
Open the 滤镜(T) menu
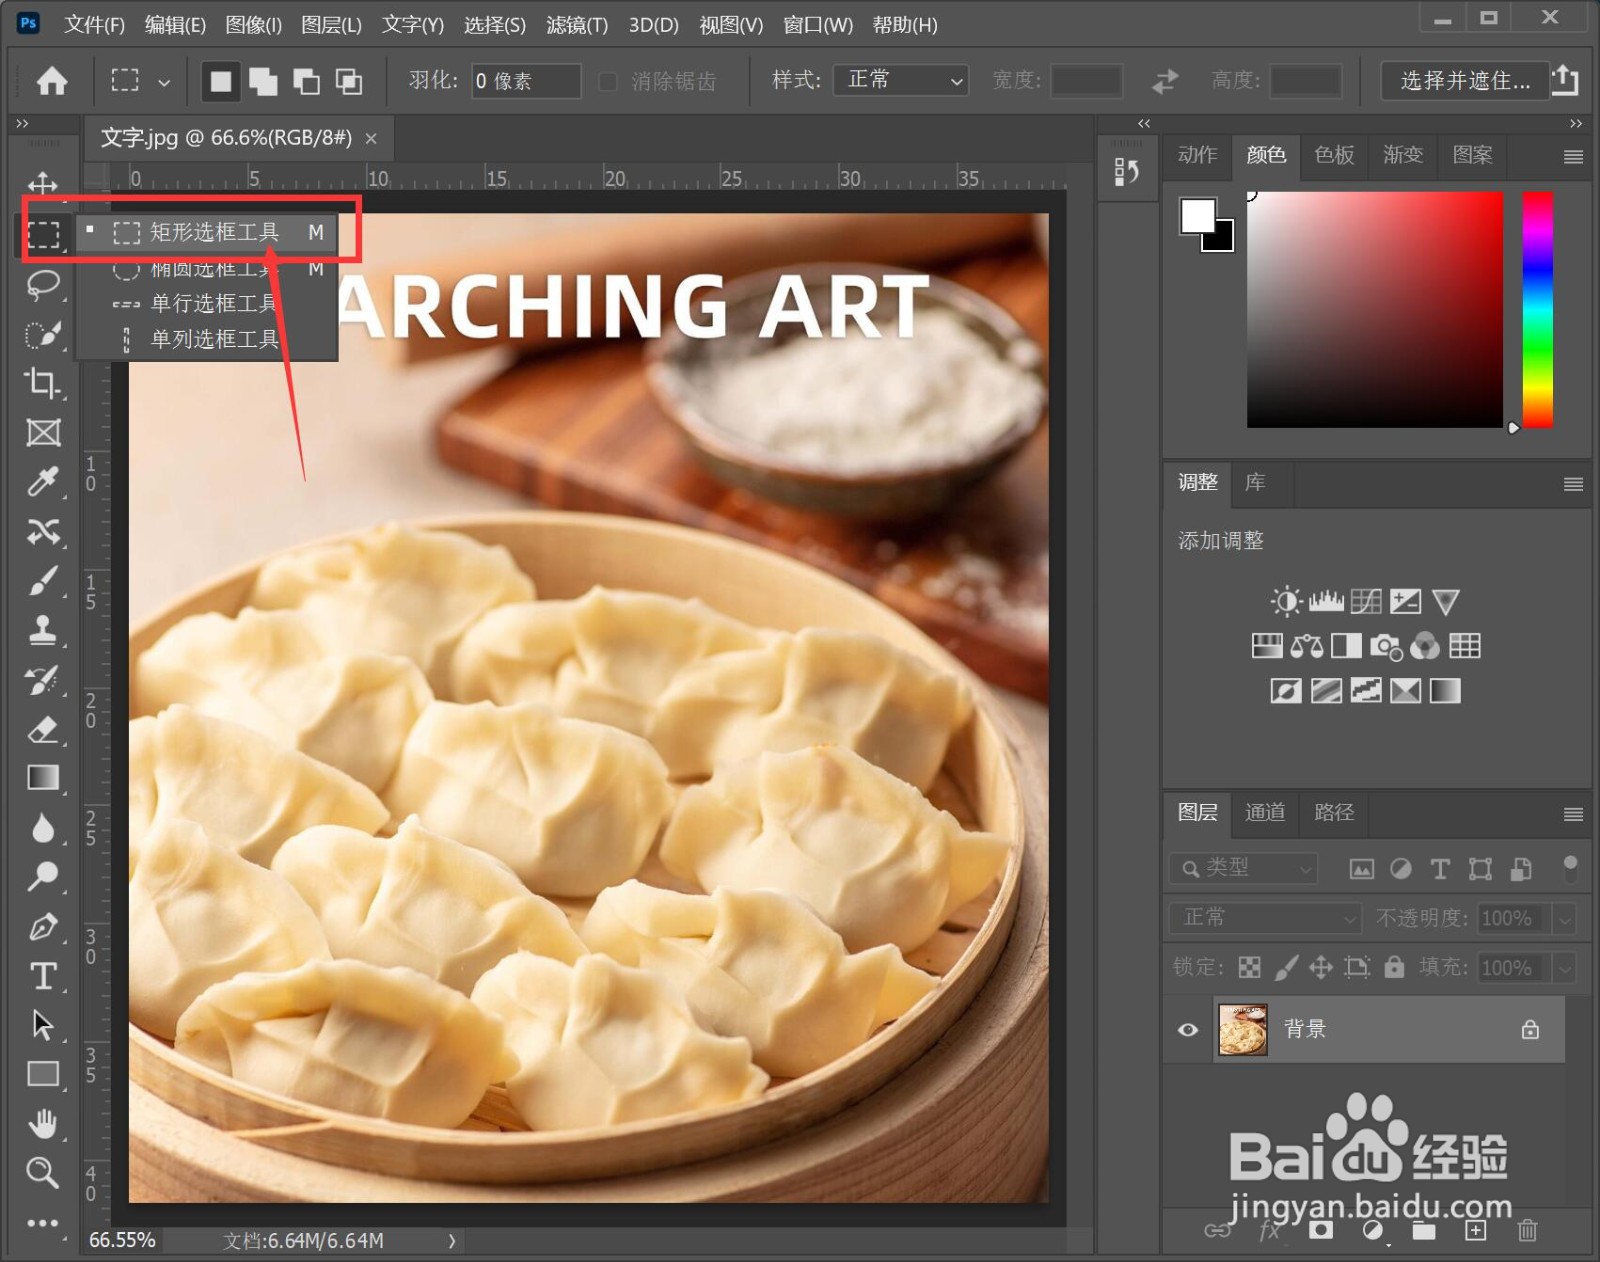click(x=577, y=25)
